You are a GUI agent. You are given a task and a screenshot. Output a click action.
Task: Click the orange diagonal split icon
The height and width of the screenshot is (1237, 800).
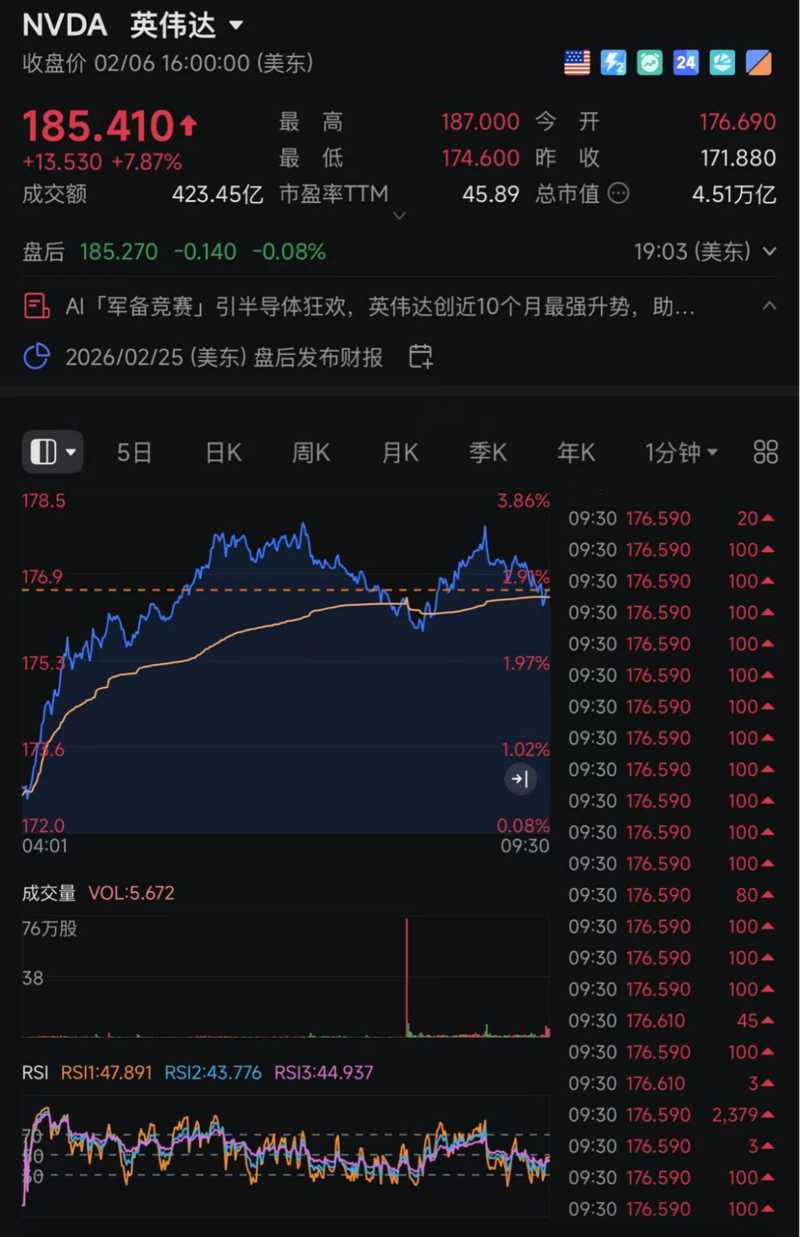758,63
